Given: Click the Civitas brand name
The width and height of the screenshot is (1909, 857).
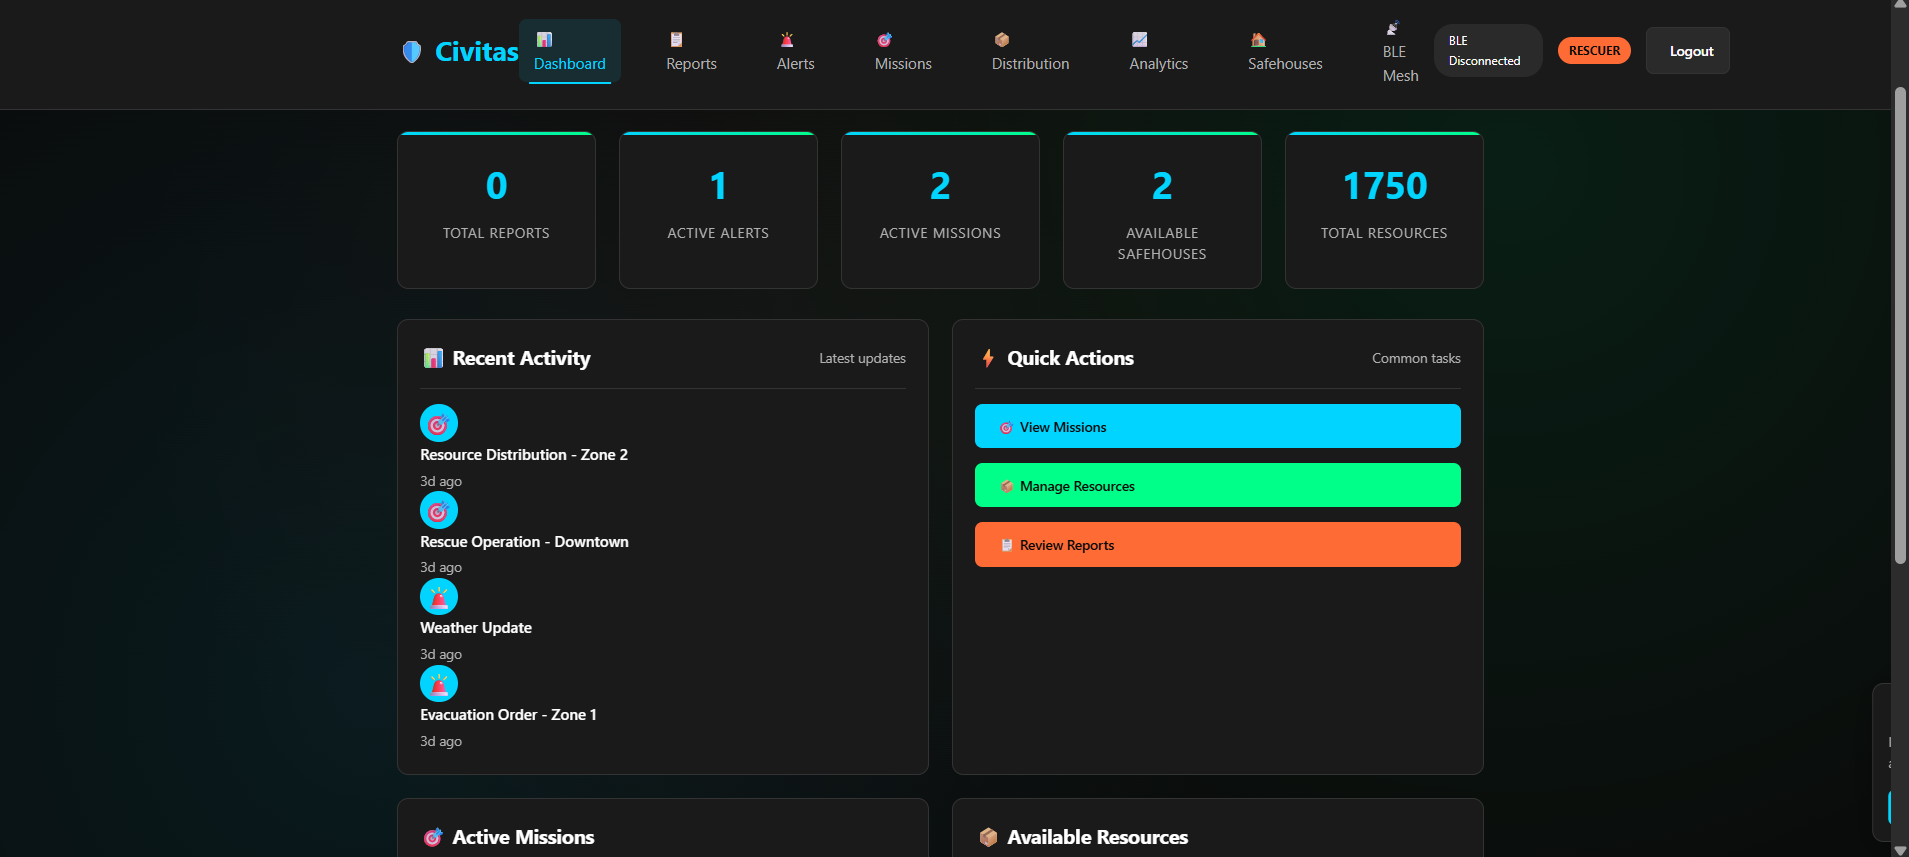Looking at the screenshot, I should pyautogui.click(x=477, y=51).
